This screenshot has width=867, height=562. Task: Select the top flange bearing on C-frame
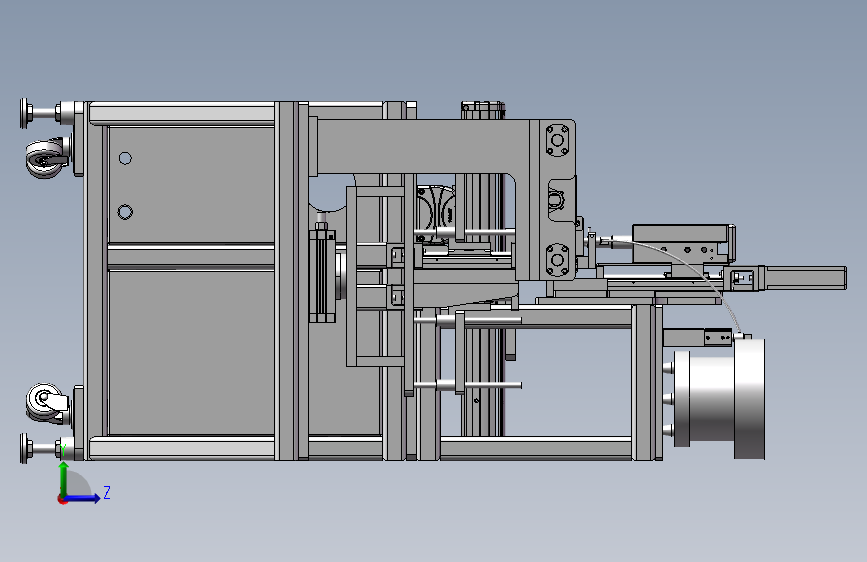click(x=557, y=140)
